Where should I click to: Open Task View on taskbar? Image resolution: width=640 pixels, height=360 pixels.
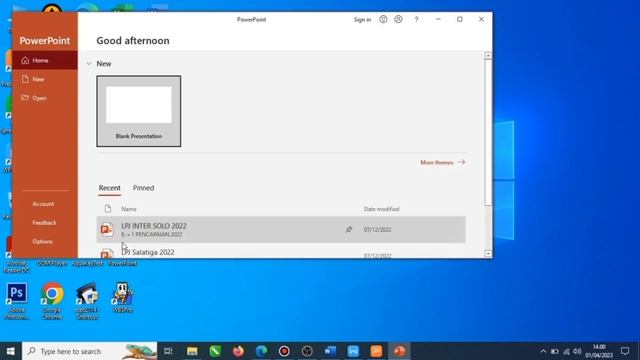168,351
